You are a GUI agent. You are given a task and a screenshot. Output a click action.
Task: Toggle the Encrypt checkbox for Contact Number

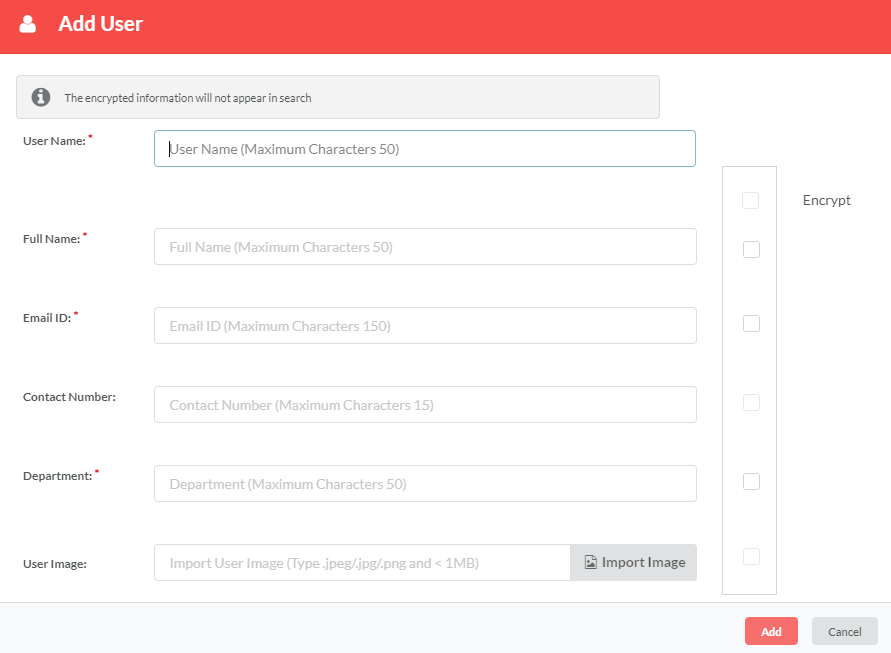click(751, 402)
